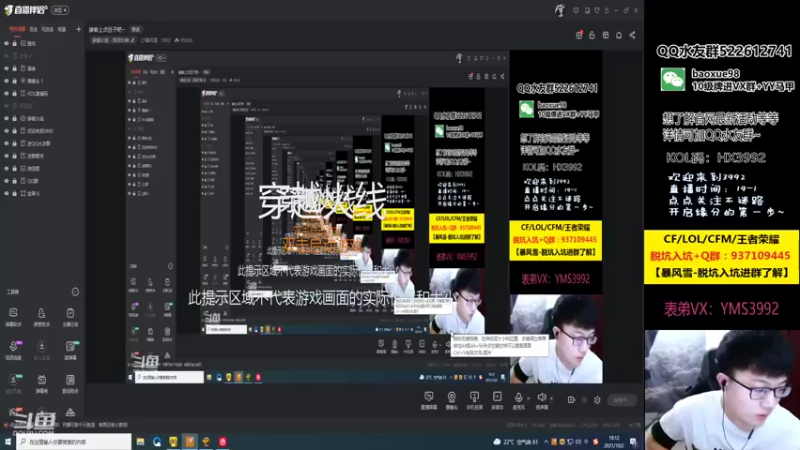Open the speaker options arrow

(x=551, y=398)
